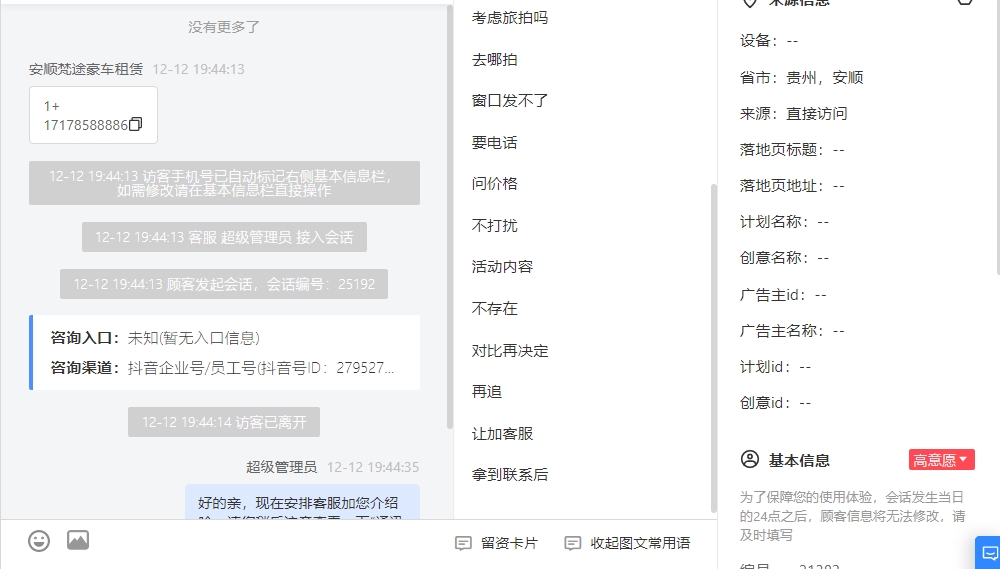Click the 会话编号 25192 notice
Viewport: 1000px width, 569px height.
coord(224,284)
